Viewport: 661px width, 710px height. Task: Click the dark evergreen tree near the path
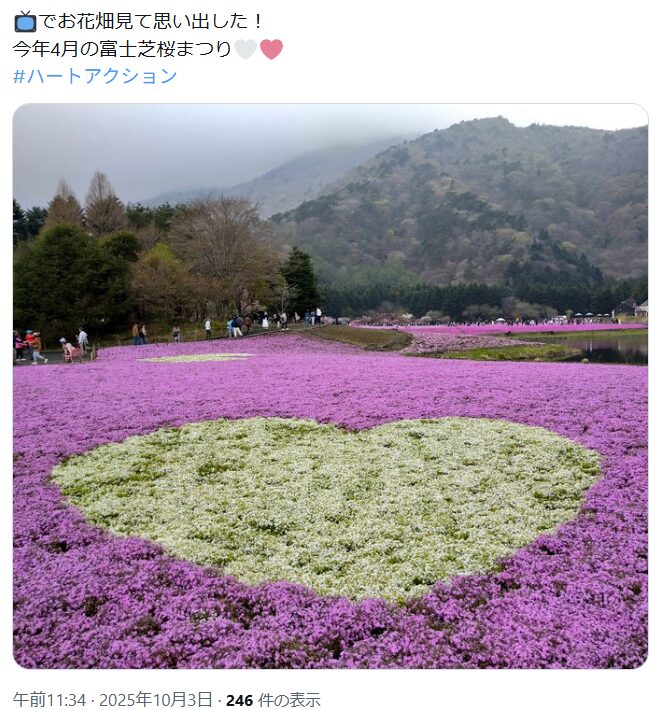pyautogui.click(x=300, y=281)
